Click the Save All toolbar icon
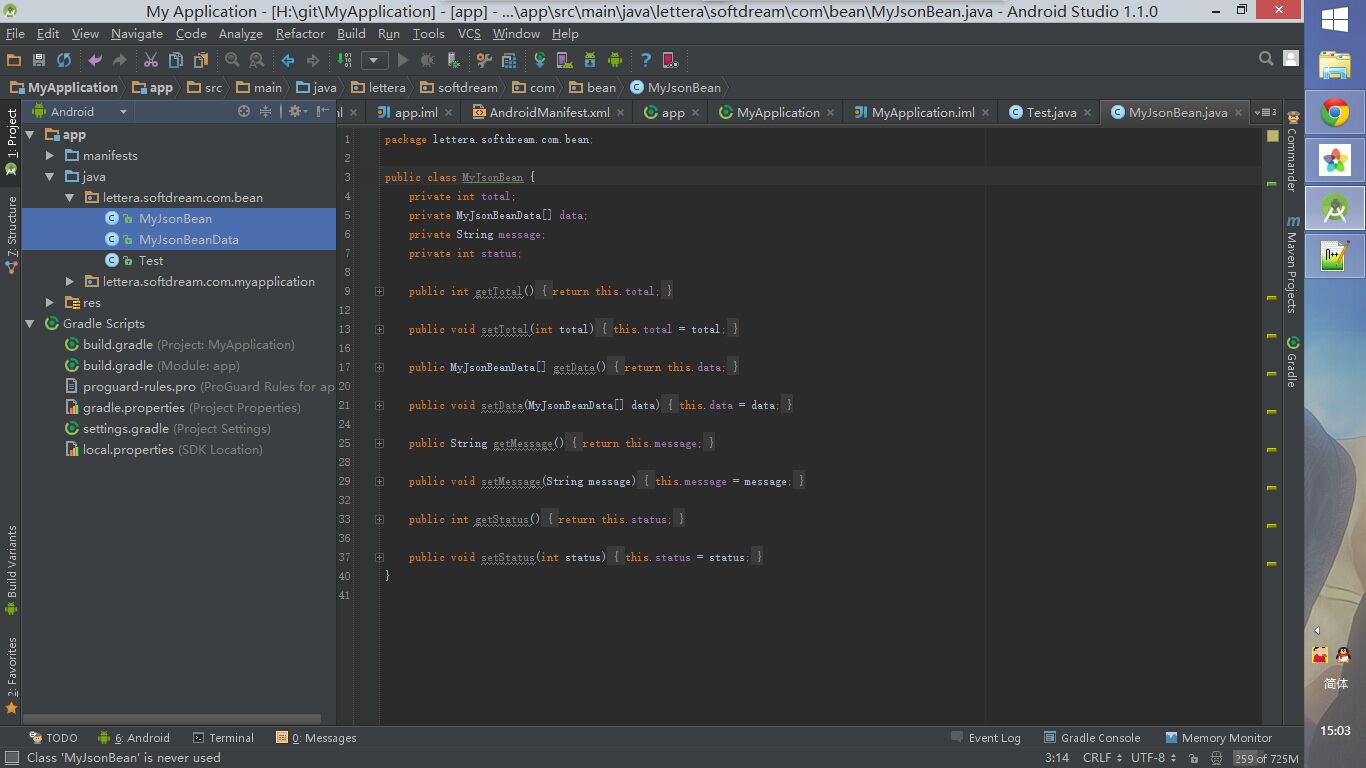The height and width of the screenshot is (768, 1366). 38,60
